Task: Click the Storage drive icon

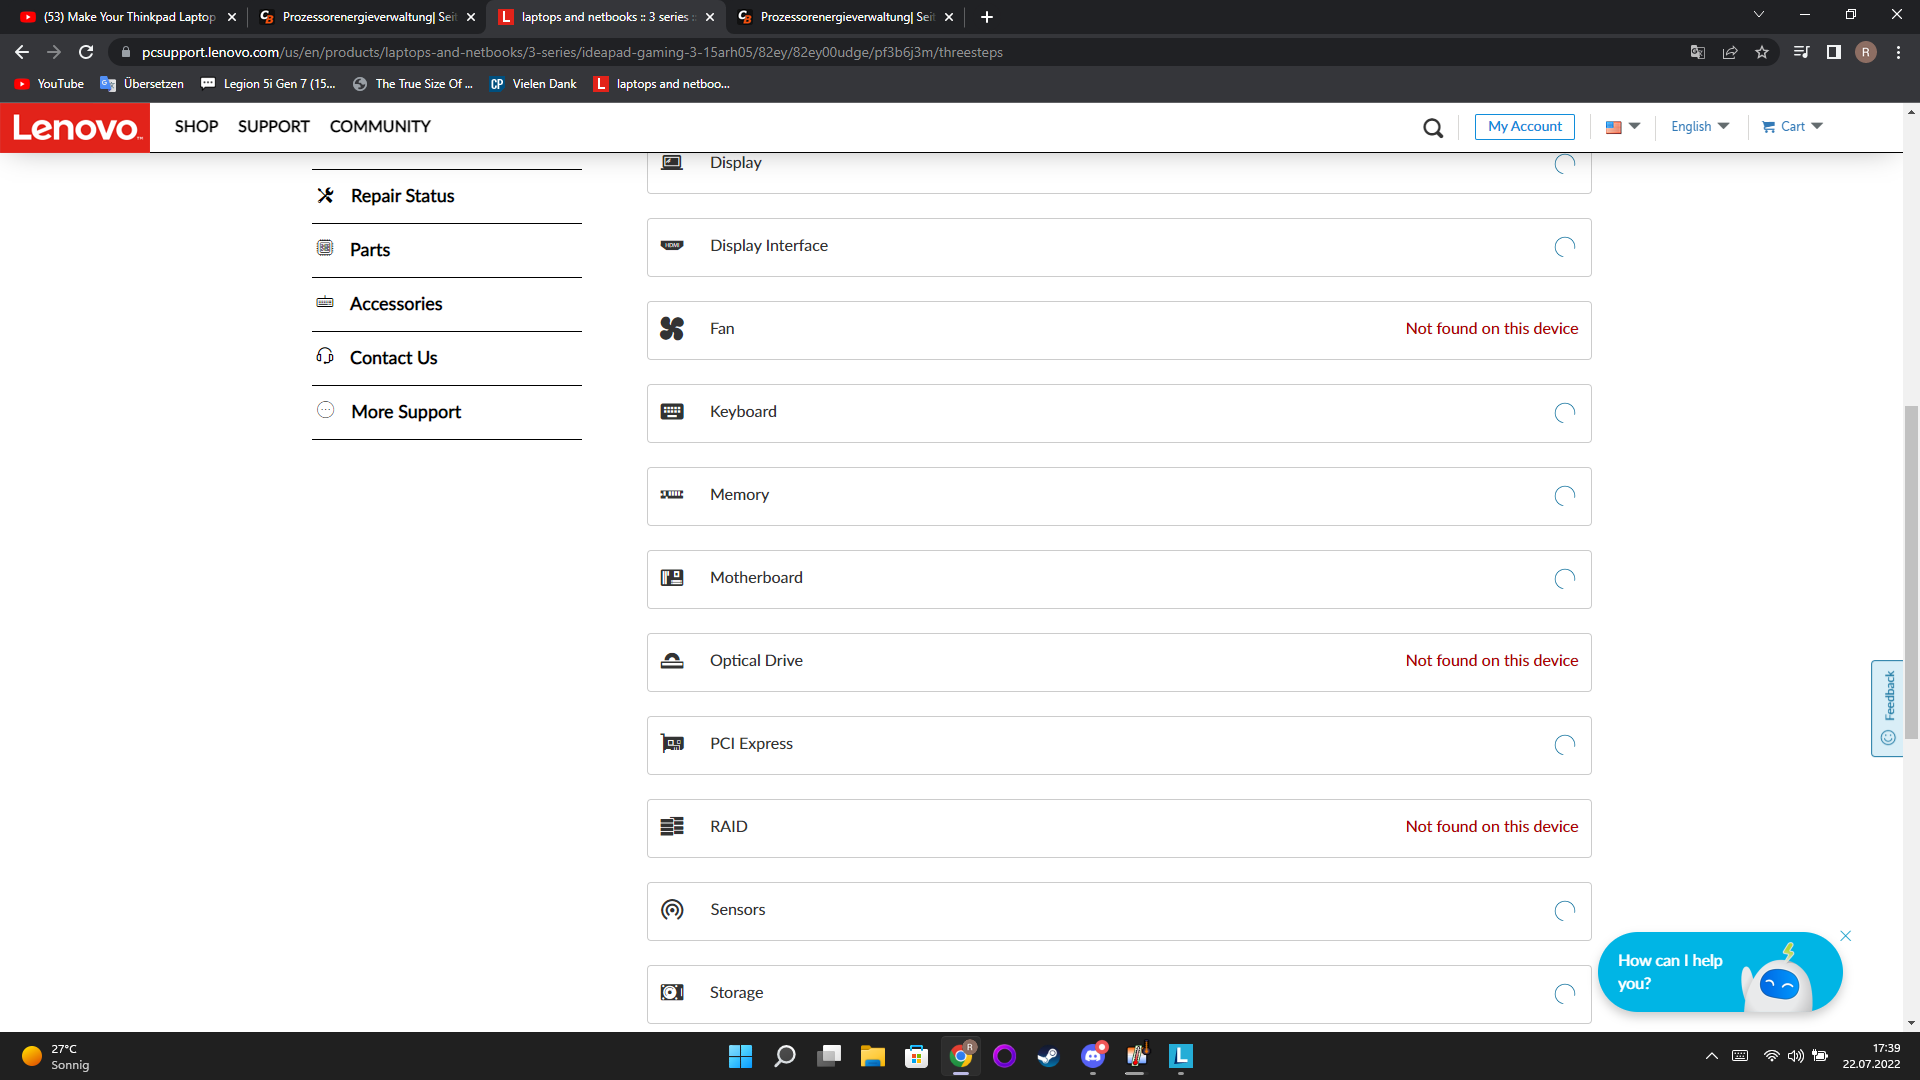Action: (672, 993)
